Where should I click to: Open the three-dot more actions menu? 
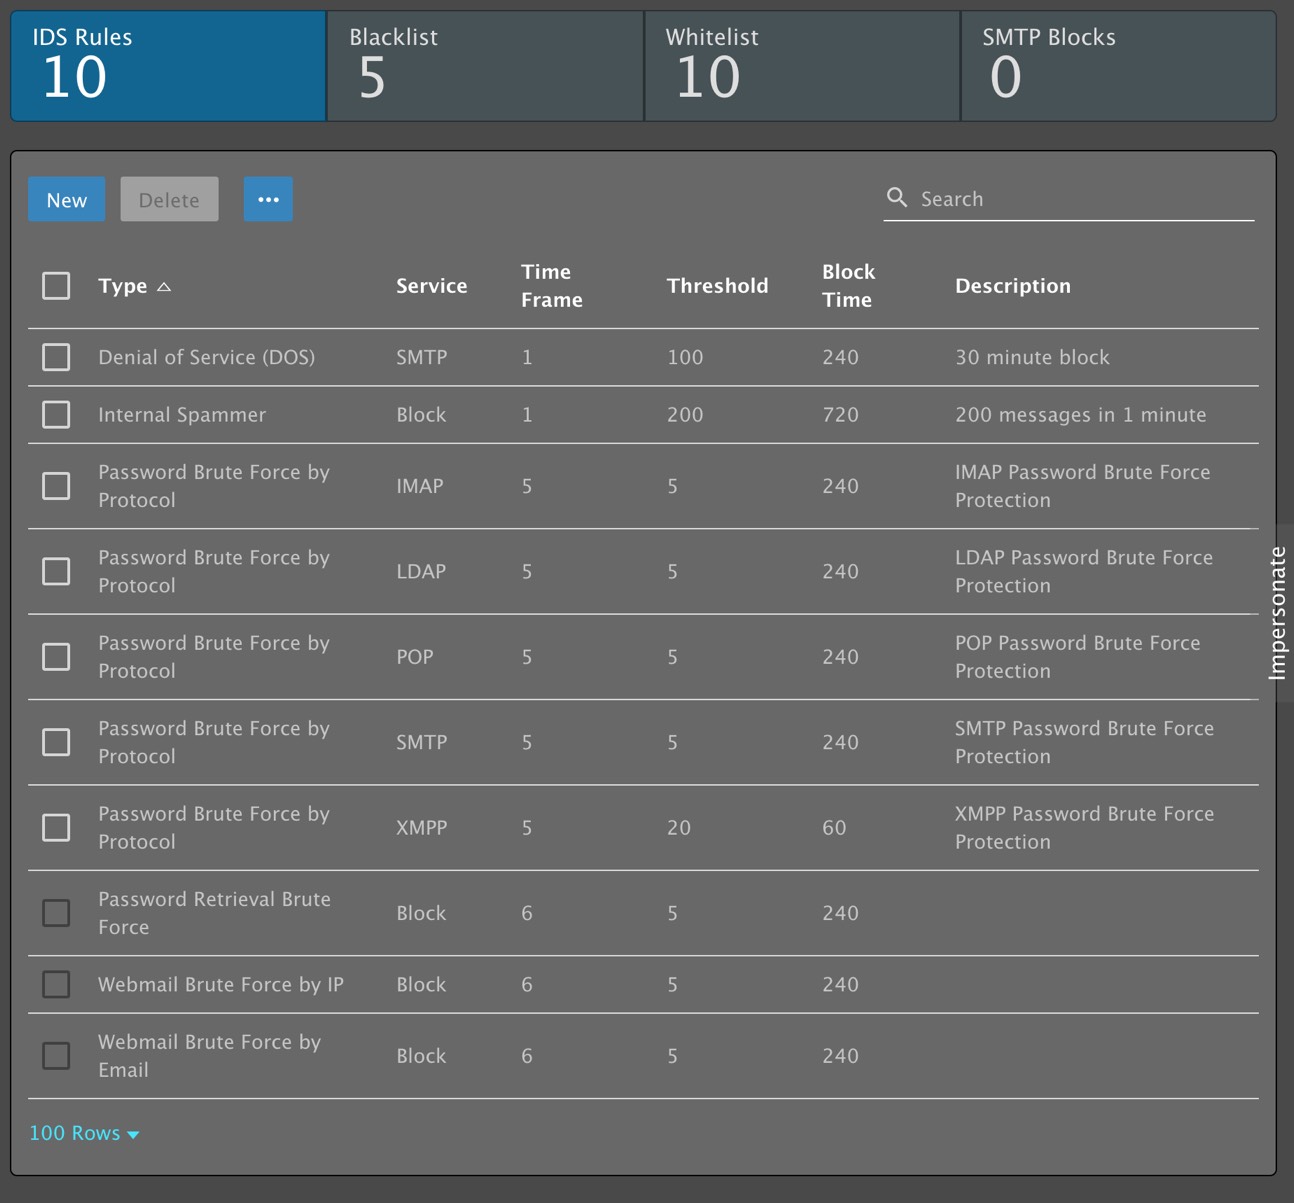[268, 199]
